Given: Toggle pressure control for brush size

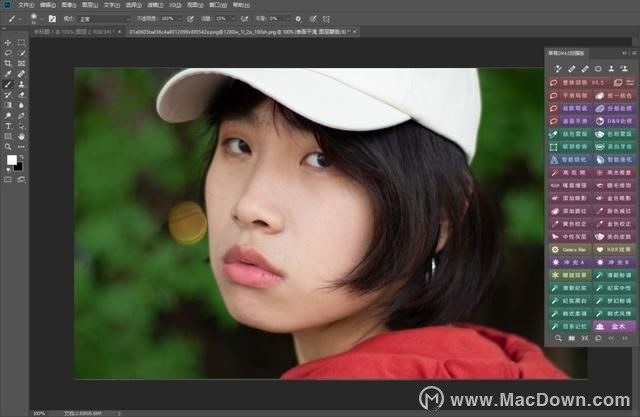Looking at the screenshot, I should [x=313, y=19].
